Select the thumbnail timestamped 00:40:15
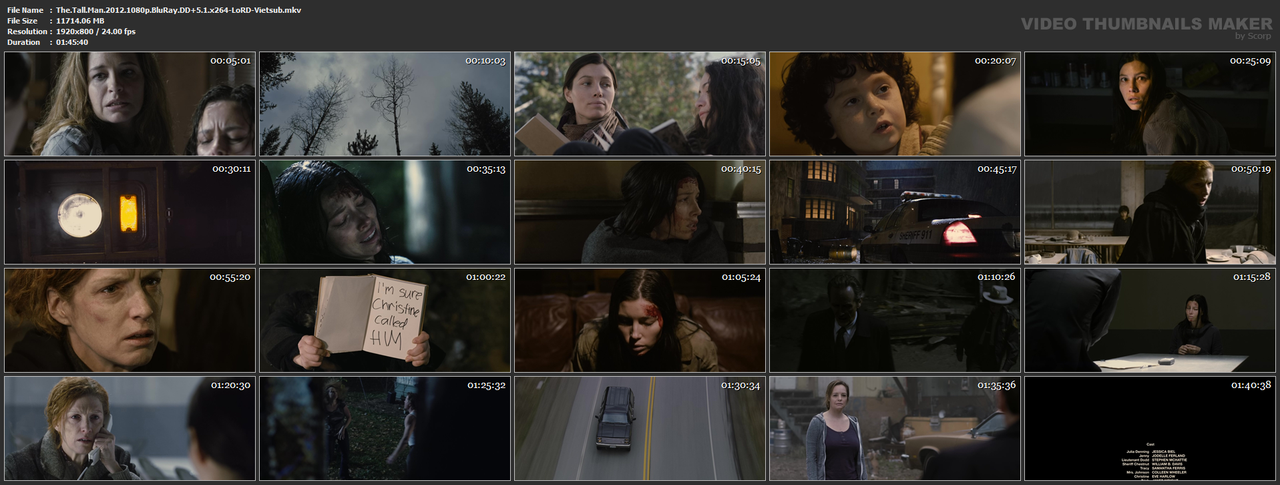The height and width of the screenshot is (485, 1280). click(x=640, y=211)
